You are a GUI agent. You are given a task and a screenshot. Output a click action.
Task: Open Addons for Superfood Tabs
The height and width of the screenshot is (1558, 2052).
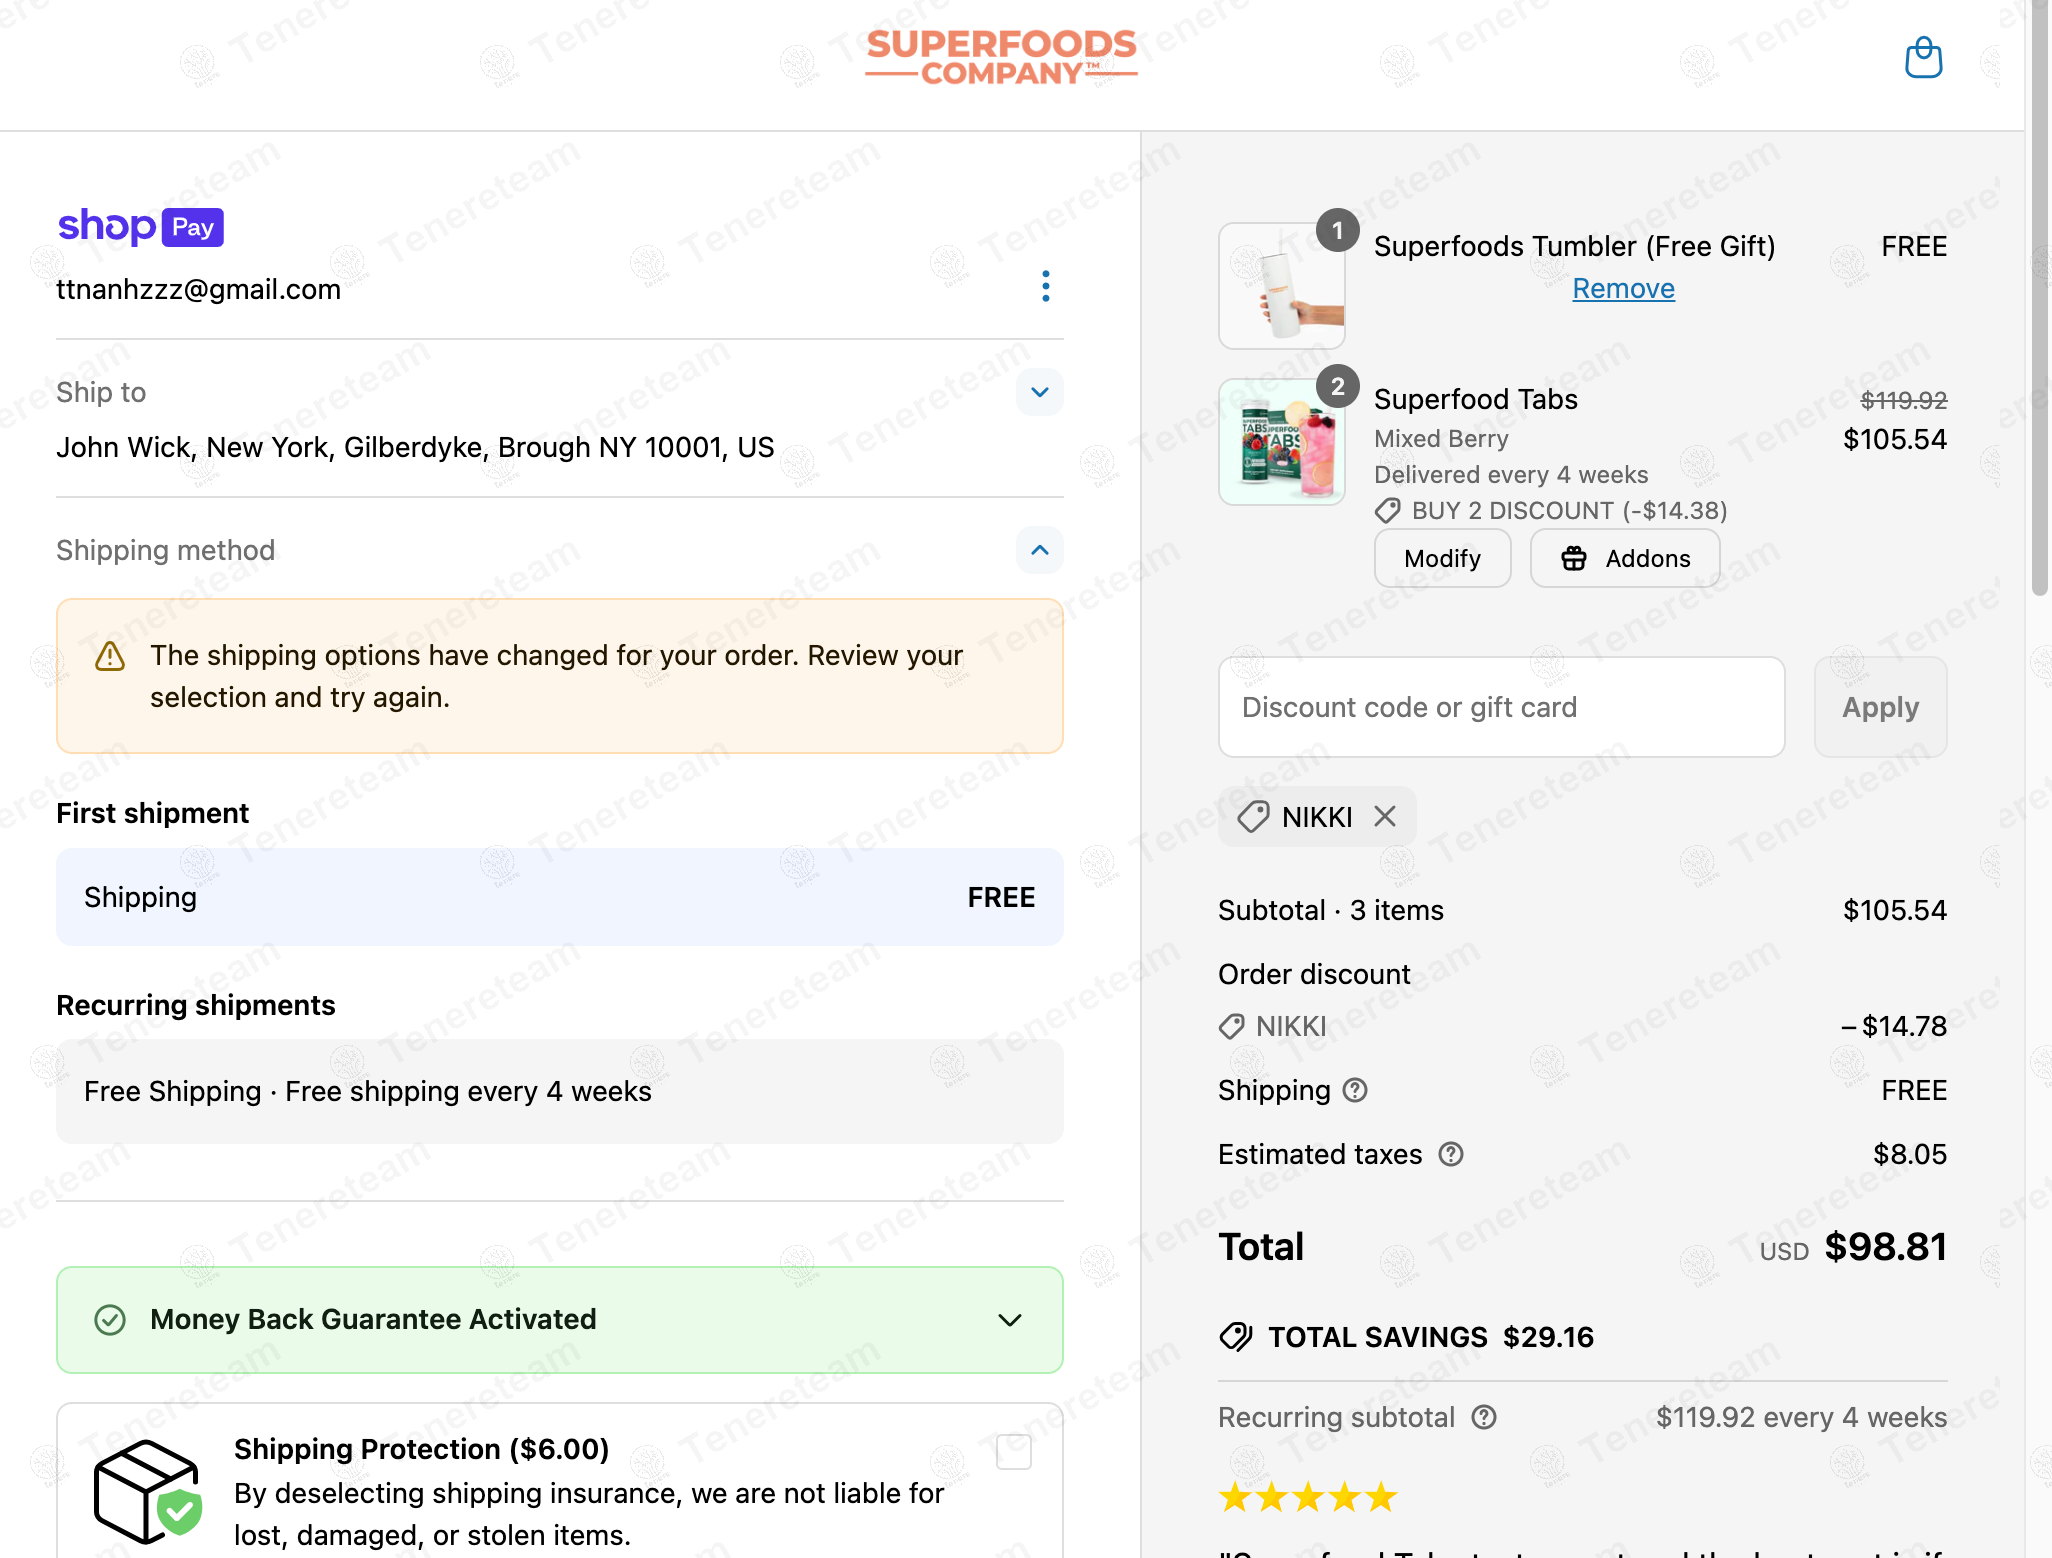click(x=1625, y=558)
